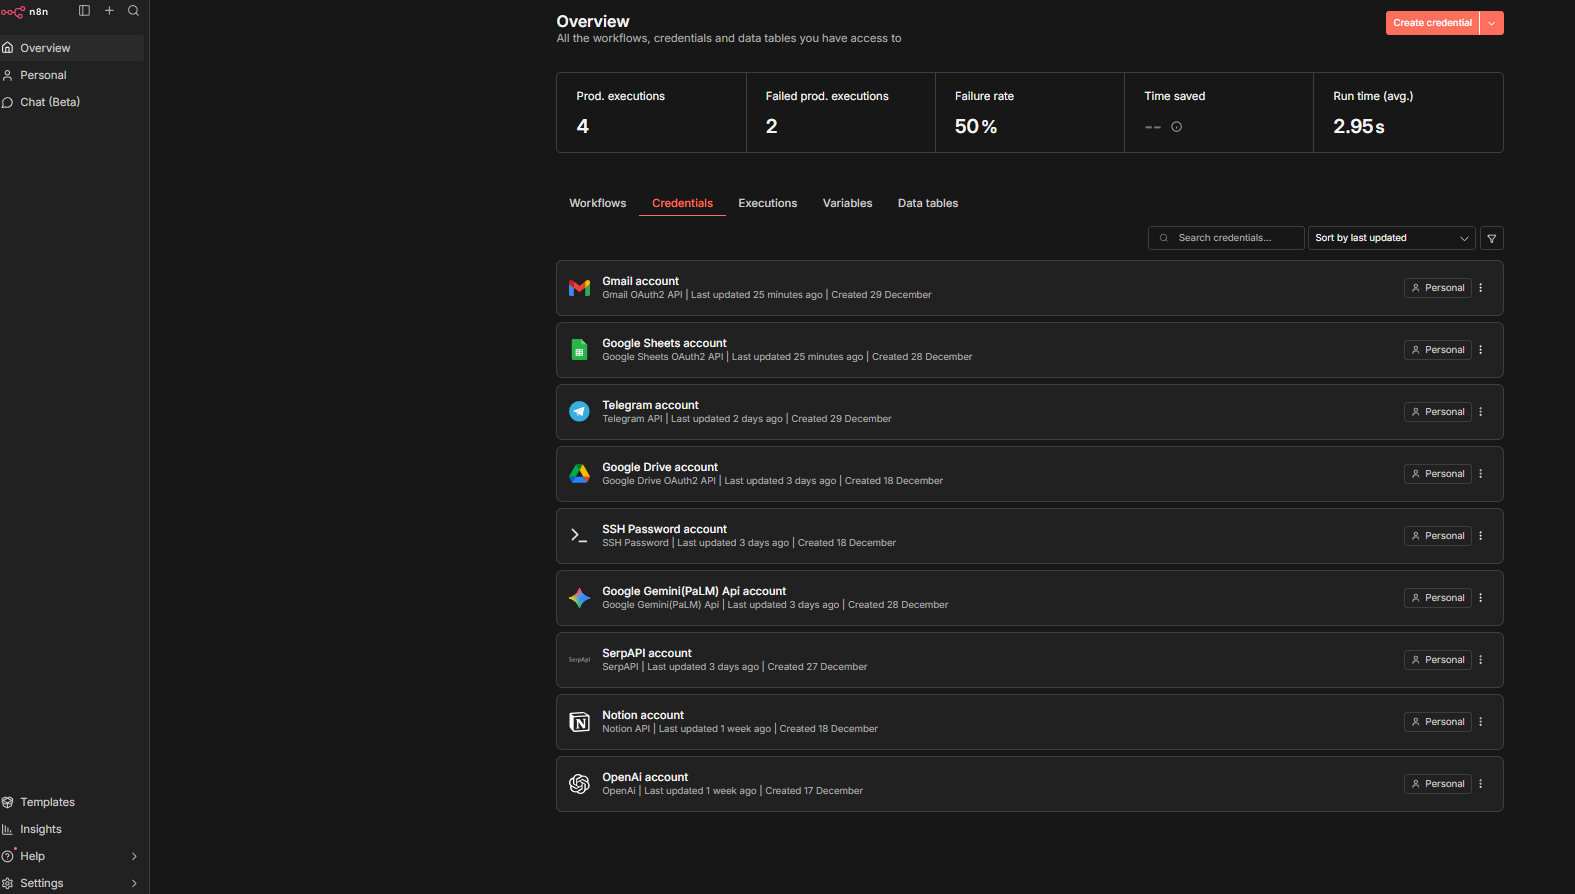Open search via magnifier icon in sidebar
1575x894 pixels.
pyautogui.click(x=133, y=11)
